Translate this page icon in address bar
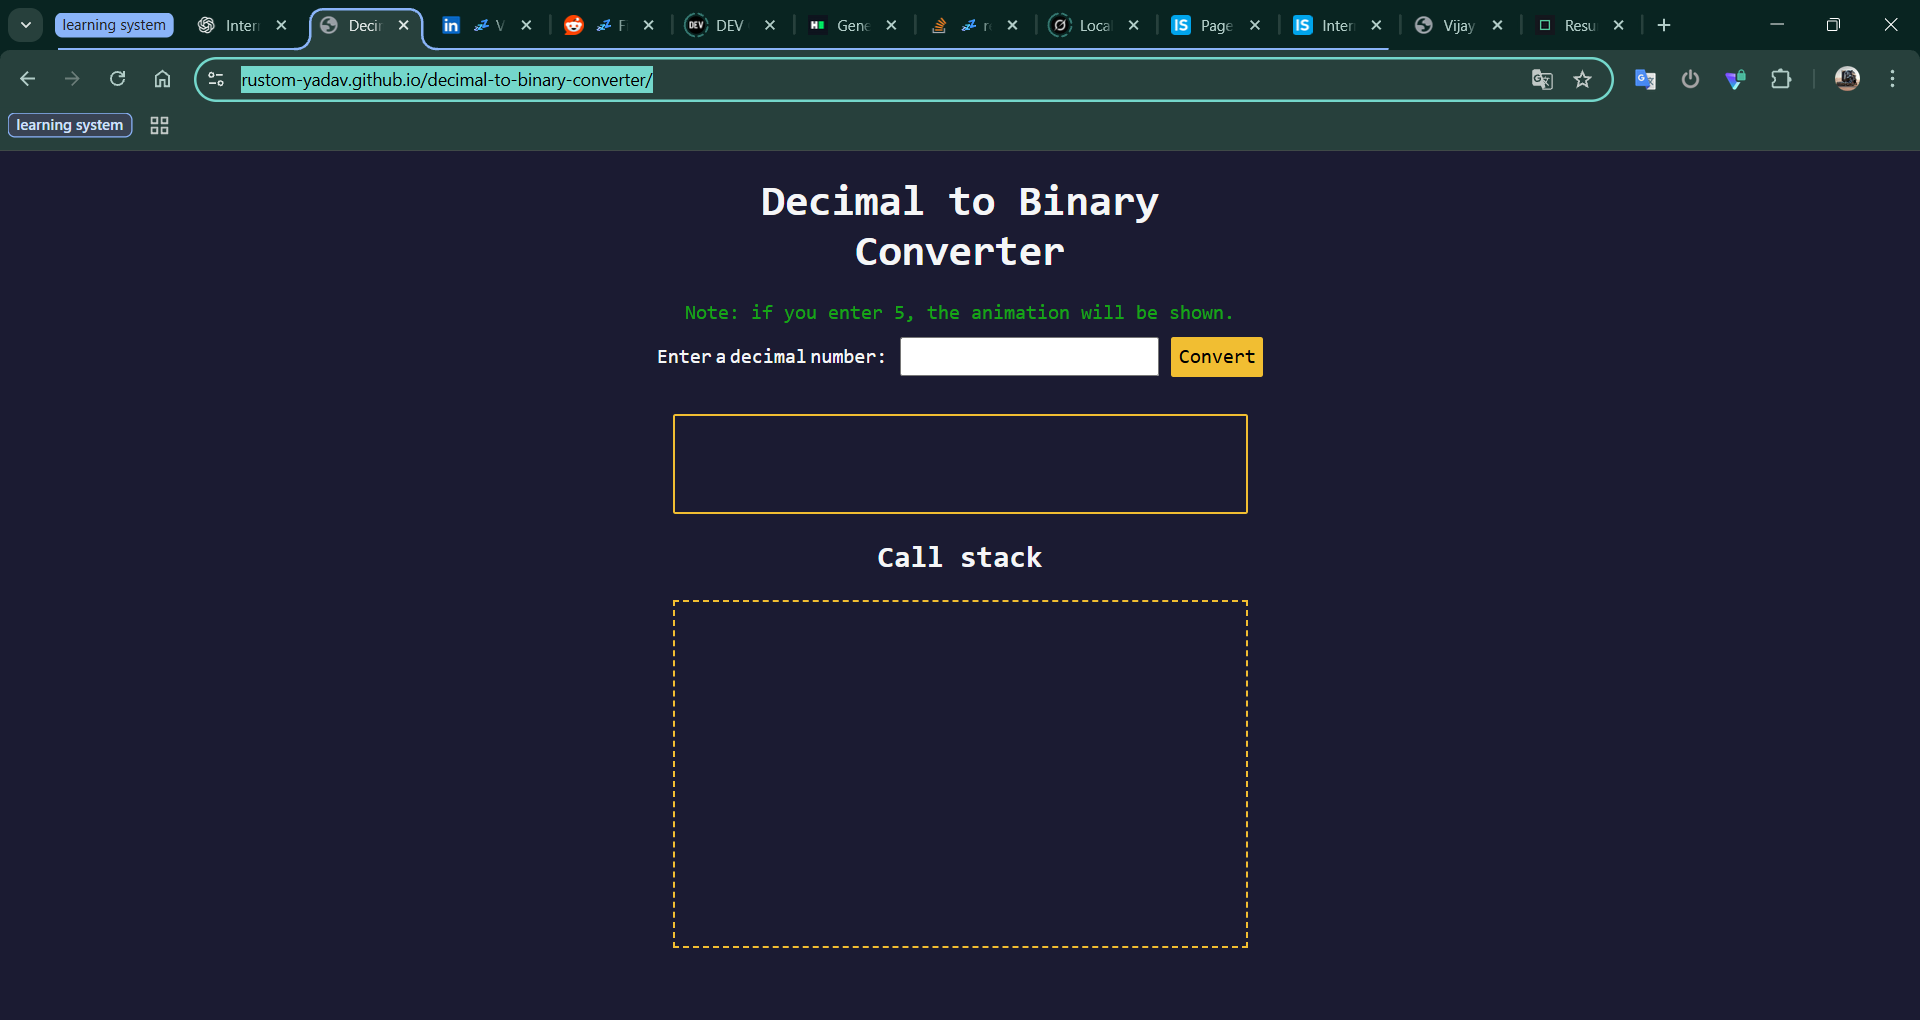1920x1020 pixels. [1542, 79]
